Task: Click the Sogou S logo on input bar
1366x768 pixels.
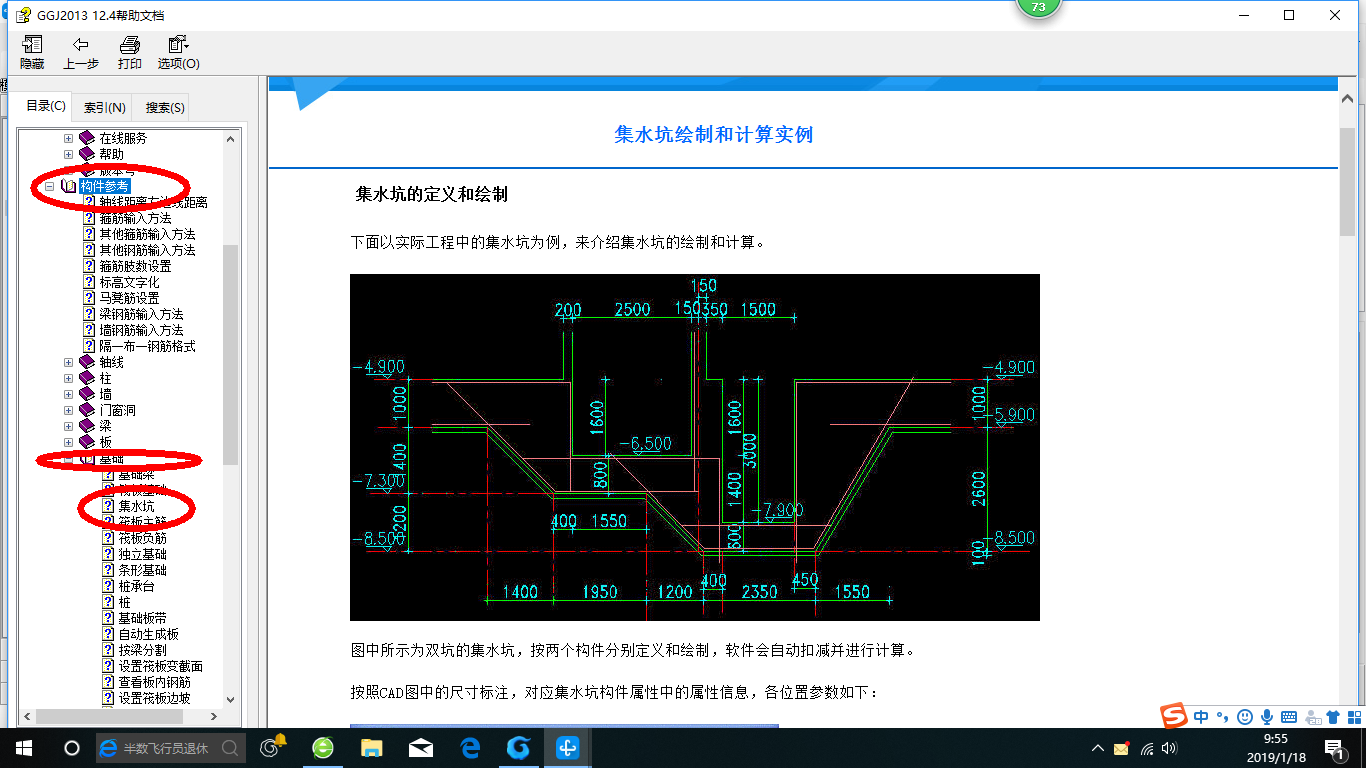Action: [x=1174, y=715]
